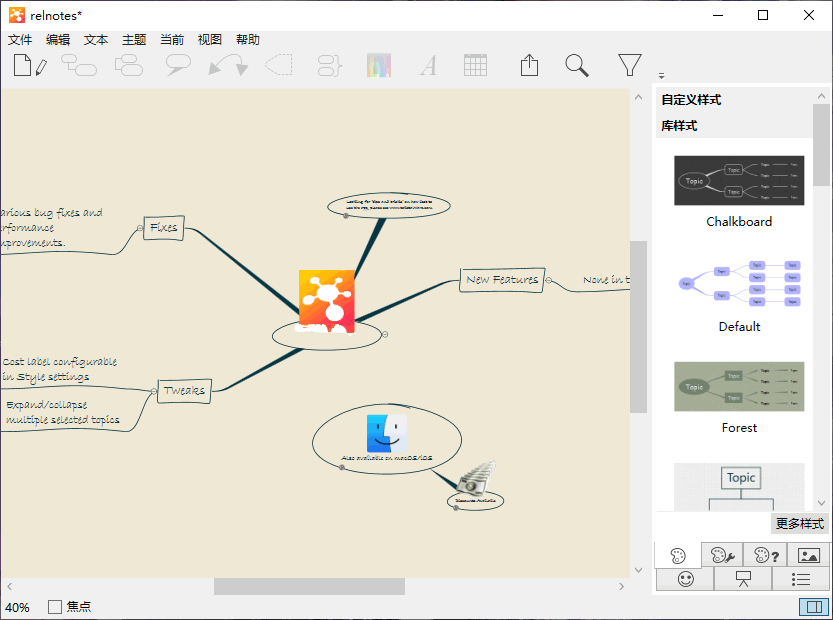
Task: Select the Tweaks topic node
Action: coord(184,390)
